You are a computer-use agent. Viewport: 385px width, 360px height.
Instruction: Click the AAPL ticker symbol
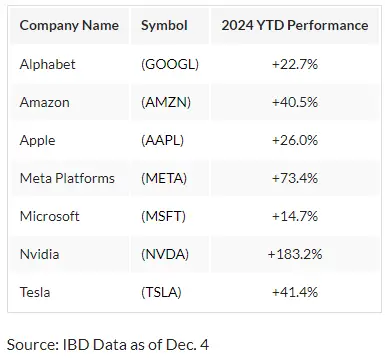click(162, 140)
